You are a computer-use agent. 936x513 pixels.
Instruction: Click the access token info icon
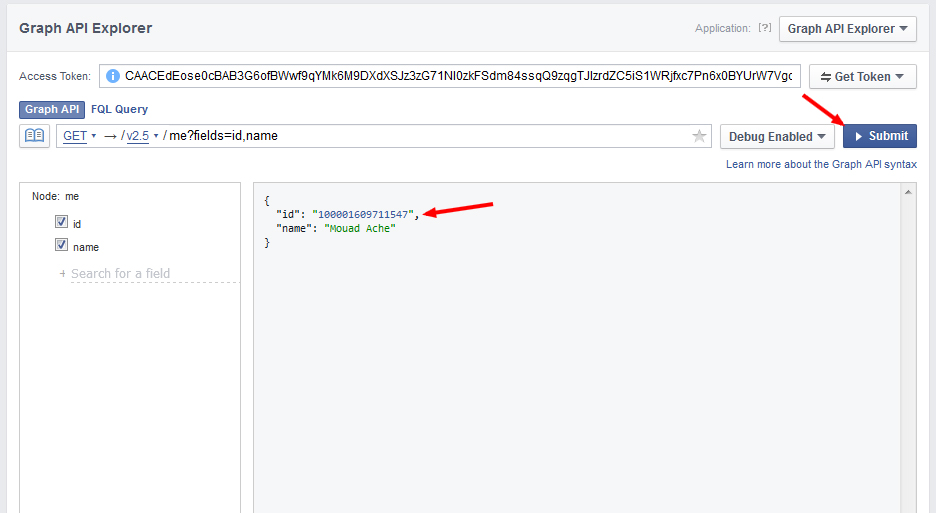point(112,76)
